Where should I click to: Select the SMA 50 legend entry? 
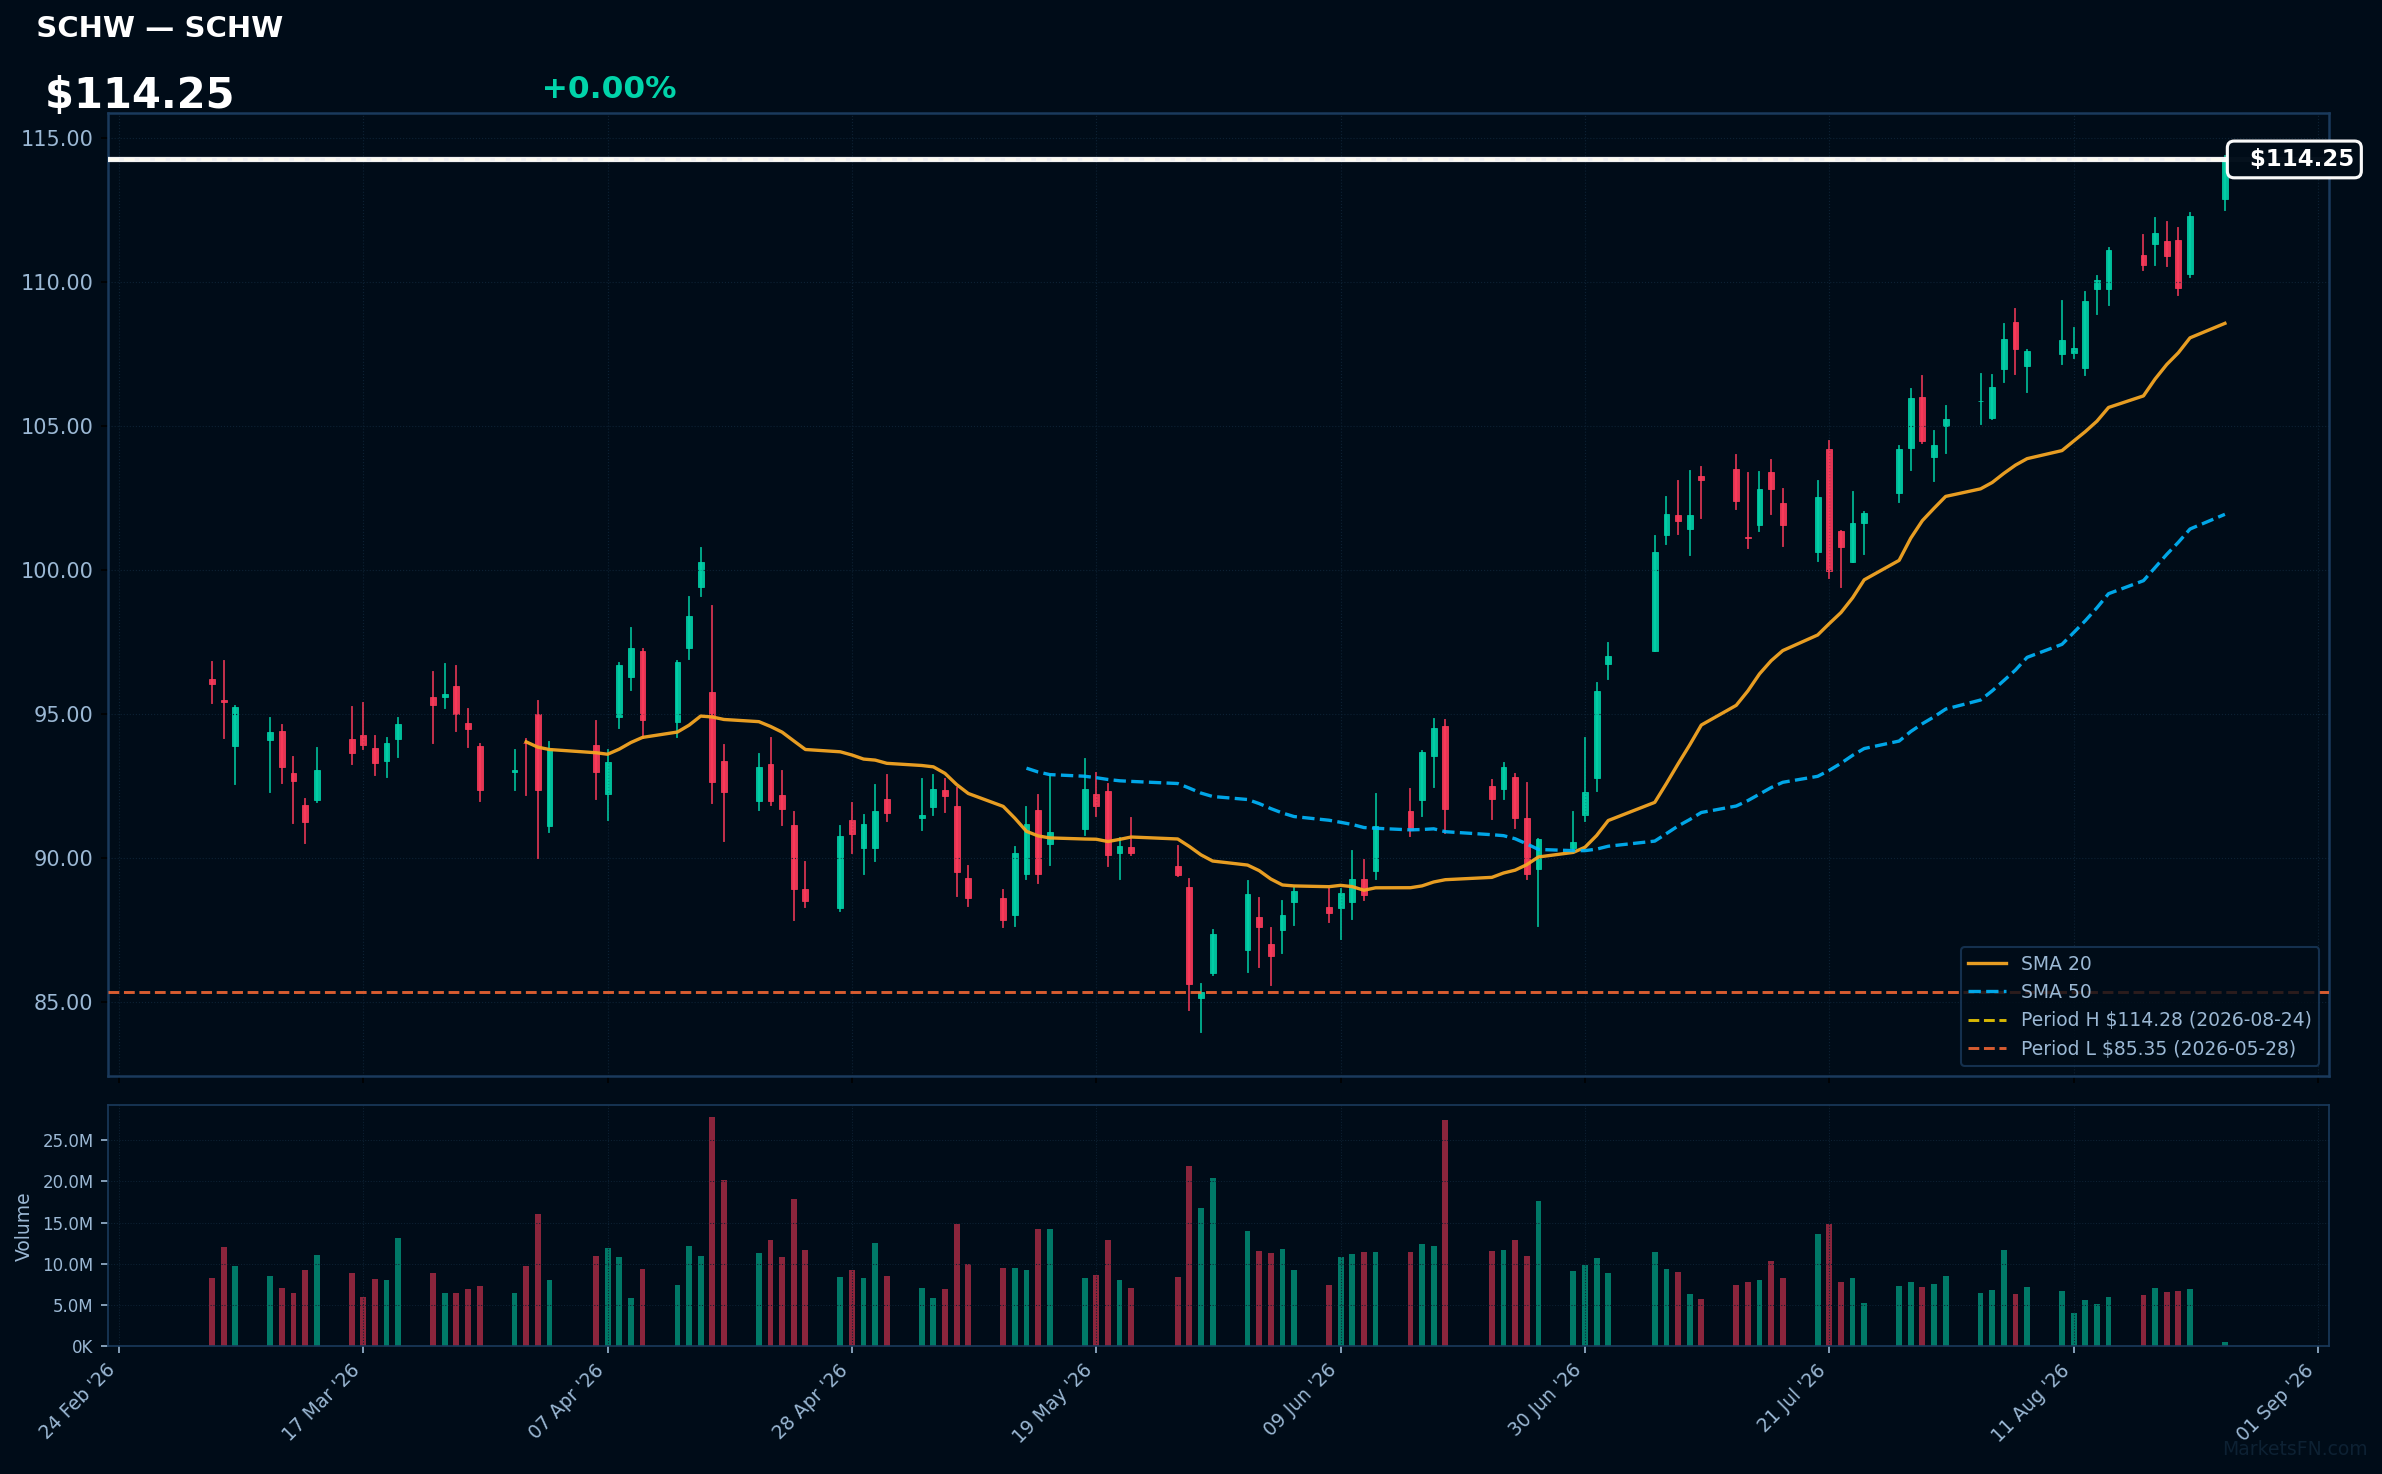click(2056, 991)
